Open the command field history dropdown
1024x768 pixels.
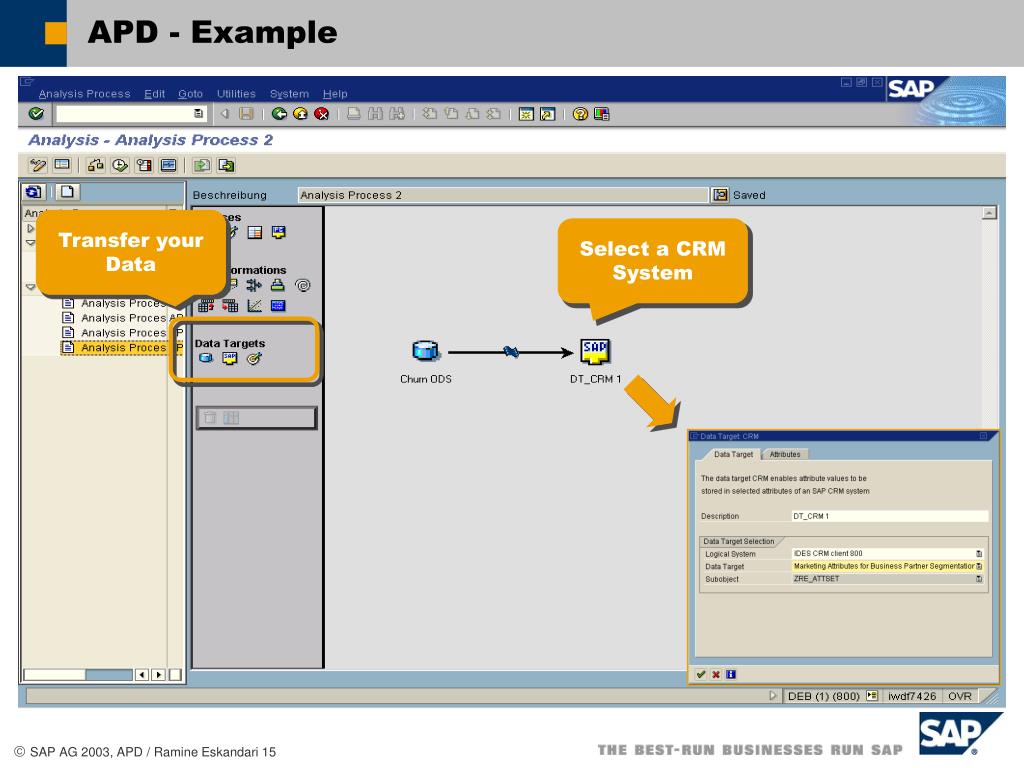pos(199,114)
